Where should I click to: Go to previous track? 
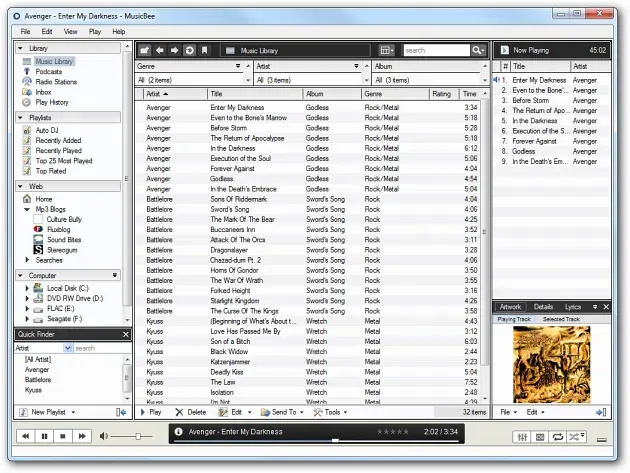(x=25, y=436)
